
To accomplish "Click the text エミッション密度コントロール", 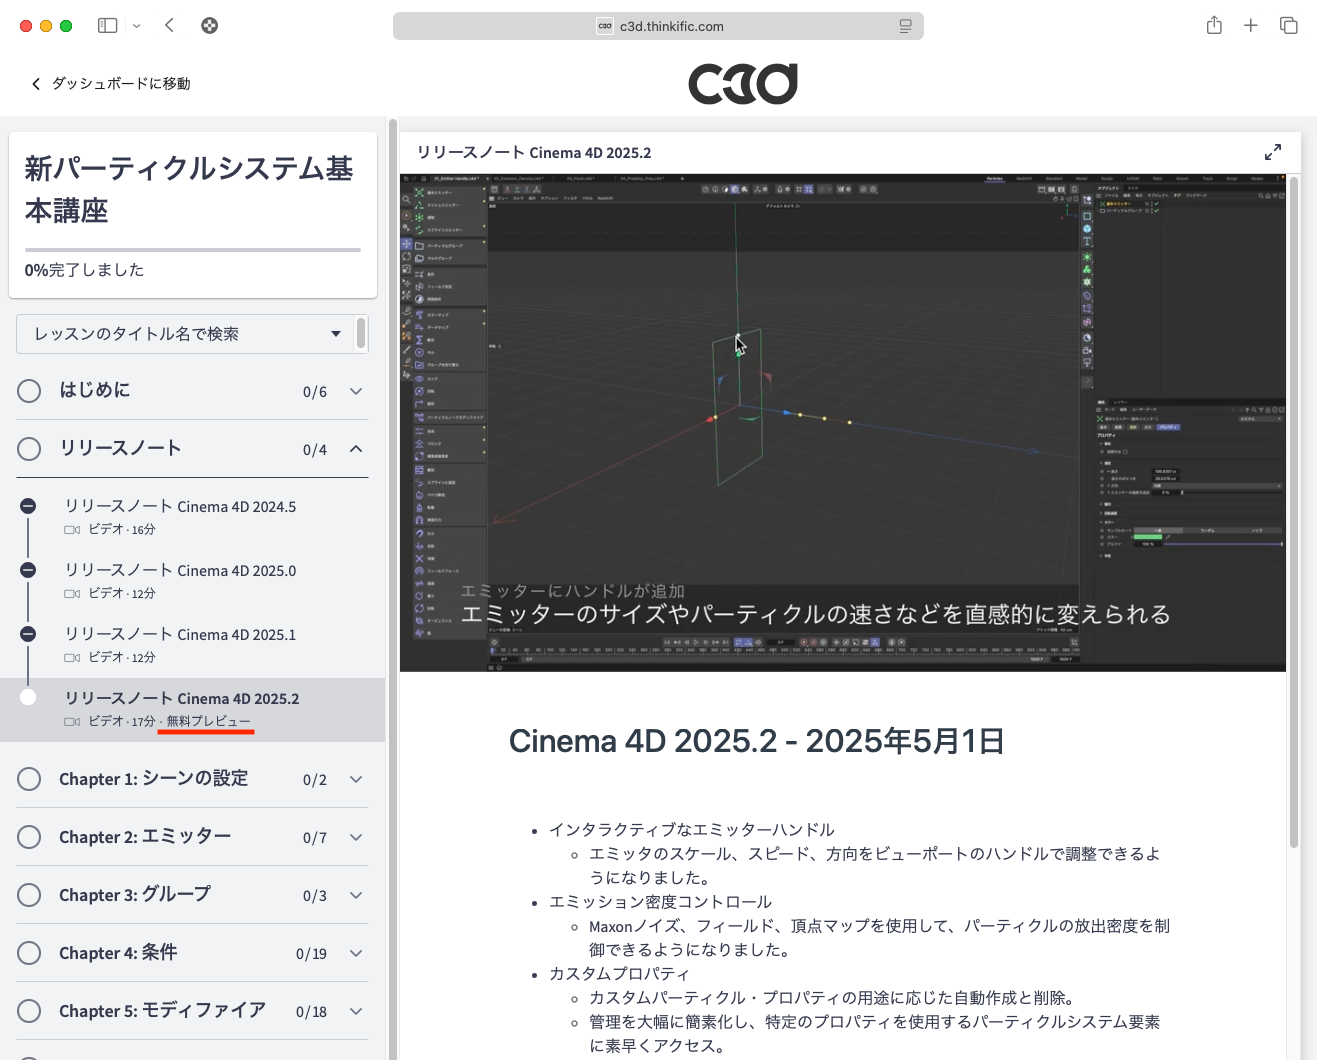I will [660, 902].
